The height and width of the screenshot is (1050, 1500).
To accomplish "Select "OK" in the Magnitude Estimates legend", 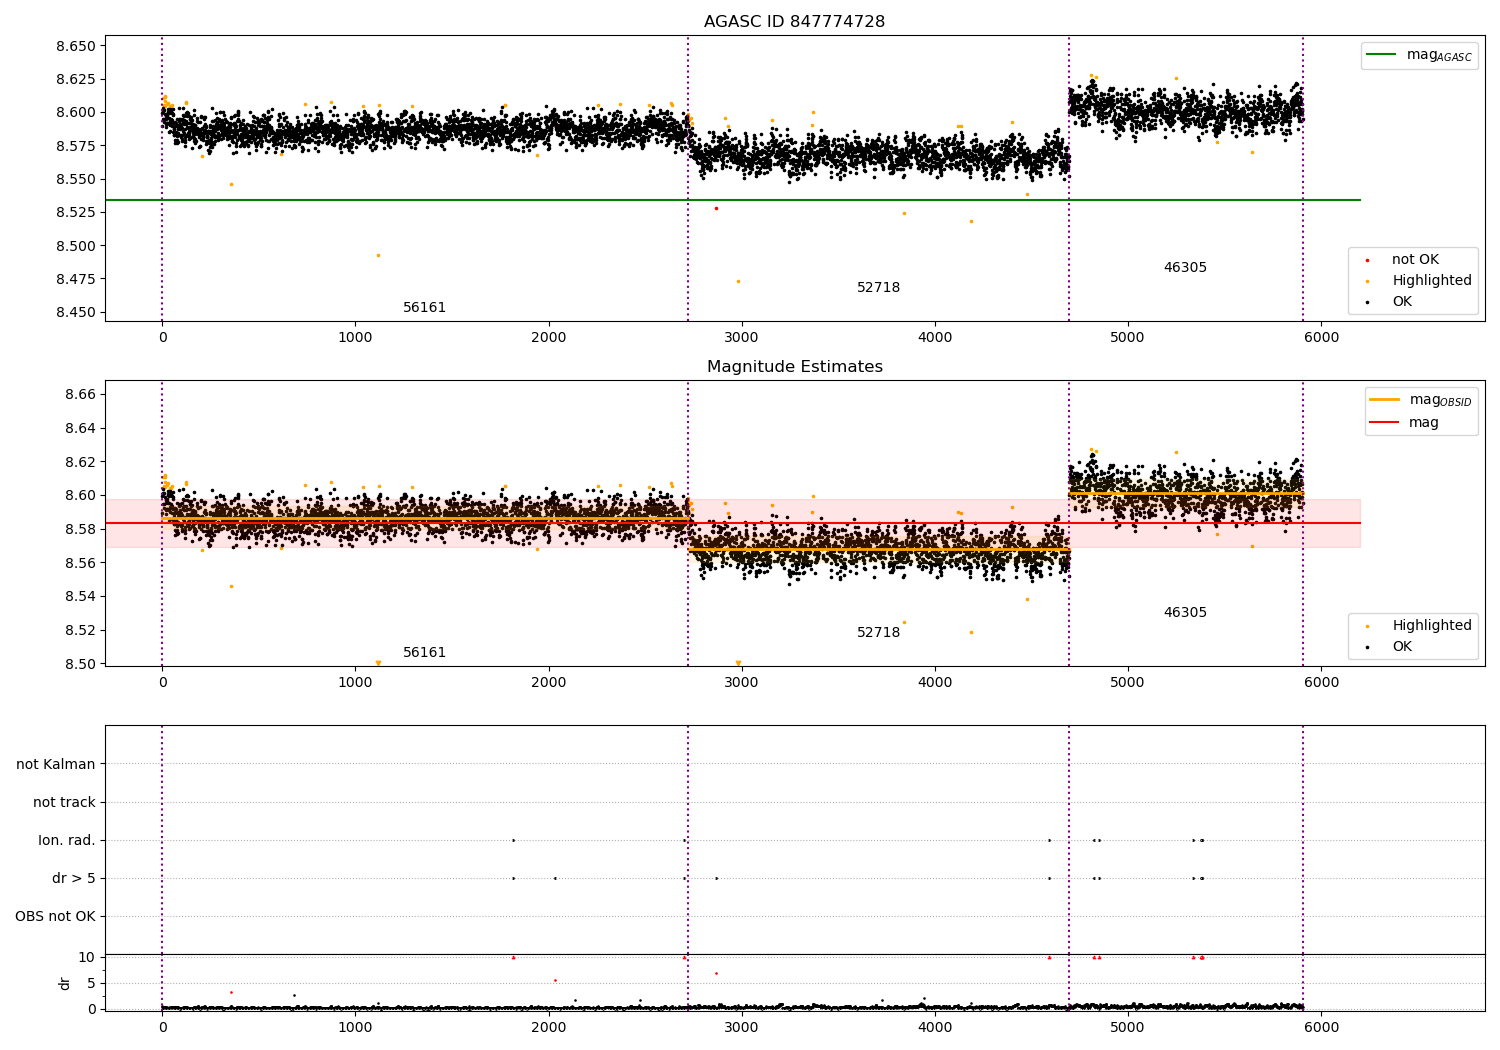I will [1402, 647].
